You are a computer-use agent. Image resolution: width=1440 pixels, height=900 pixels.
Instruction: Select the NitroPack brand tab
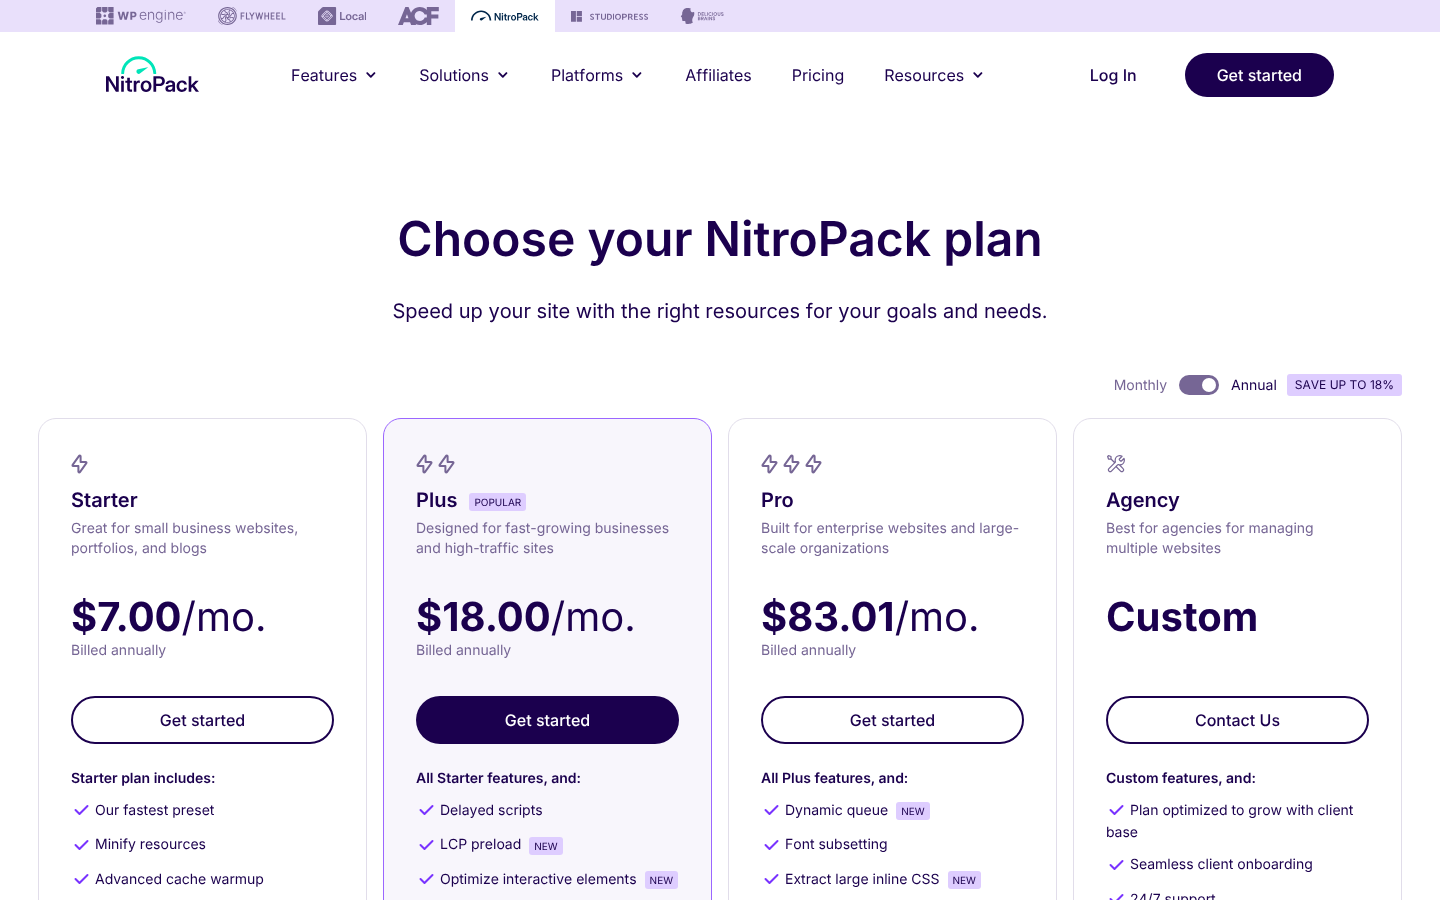[x=505, y=16]
